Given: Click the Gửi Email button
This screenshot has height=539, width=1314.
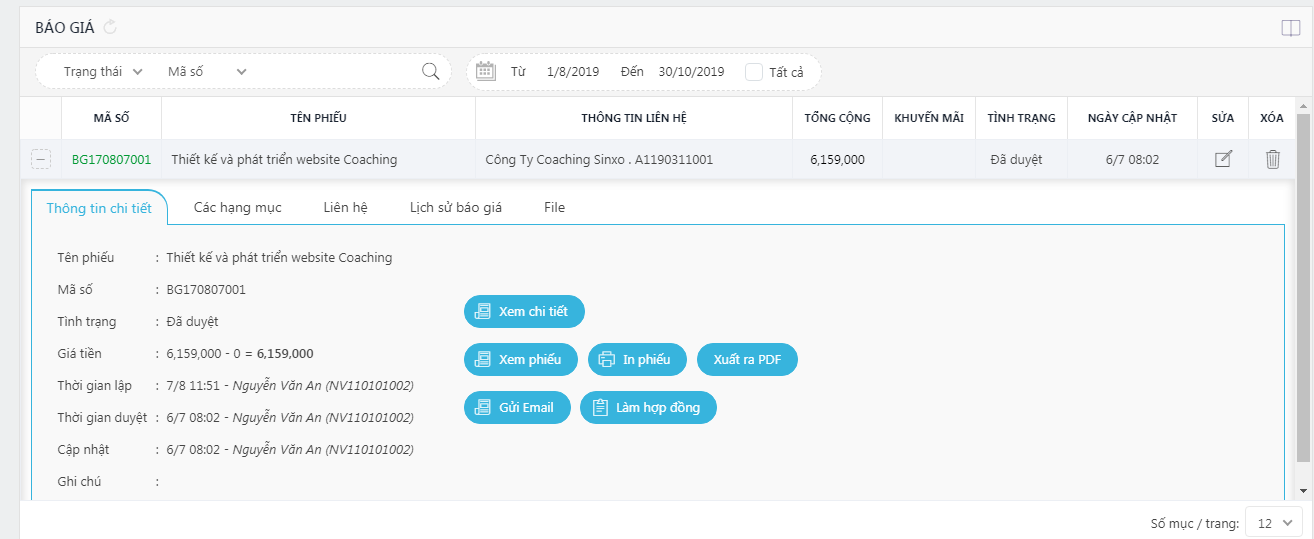Looking at the screenshot, I should pos(517,407).
